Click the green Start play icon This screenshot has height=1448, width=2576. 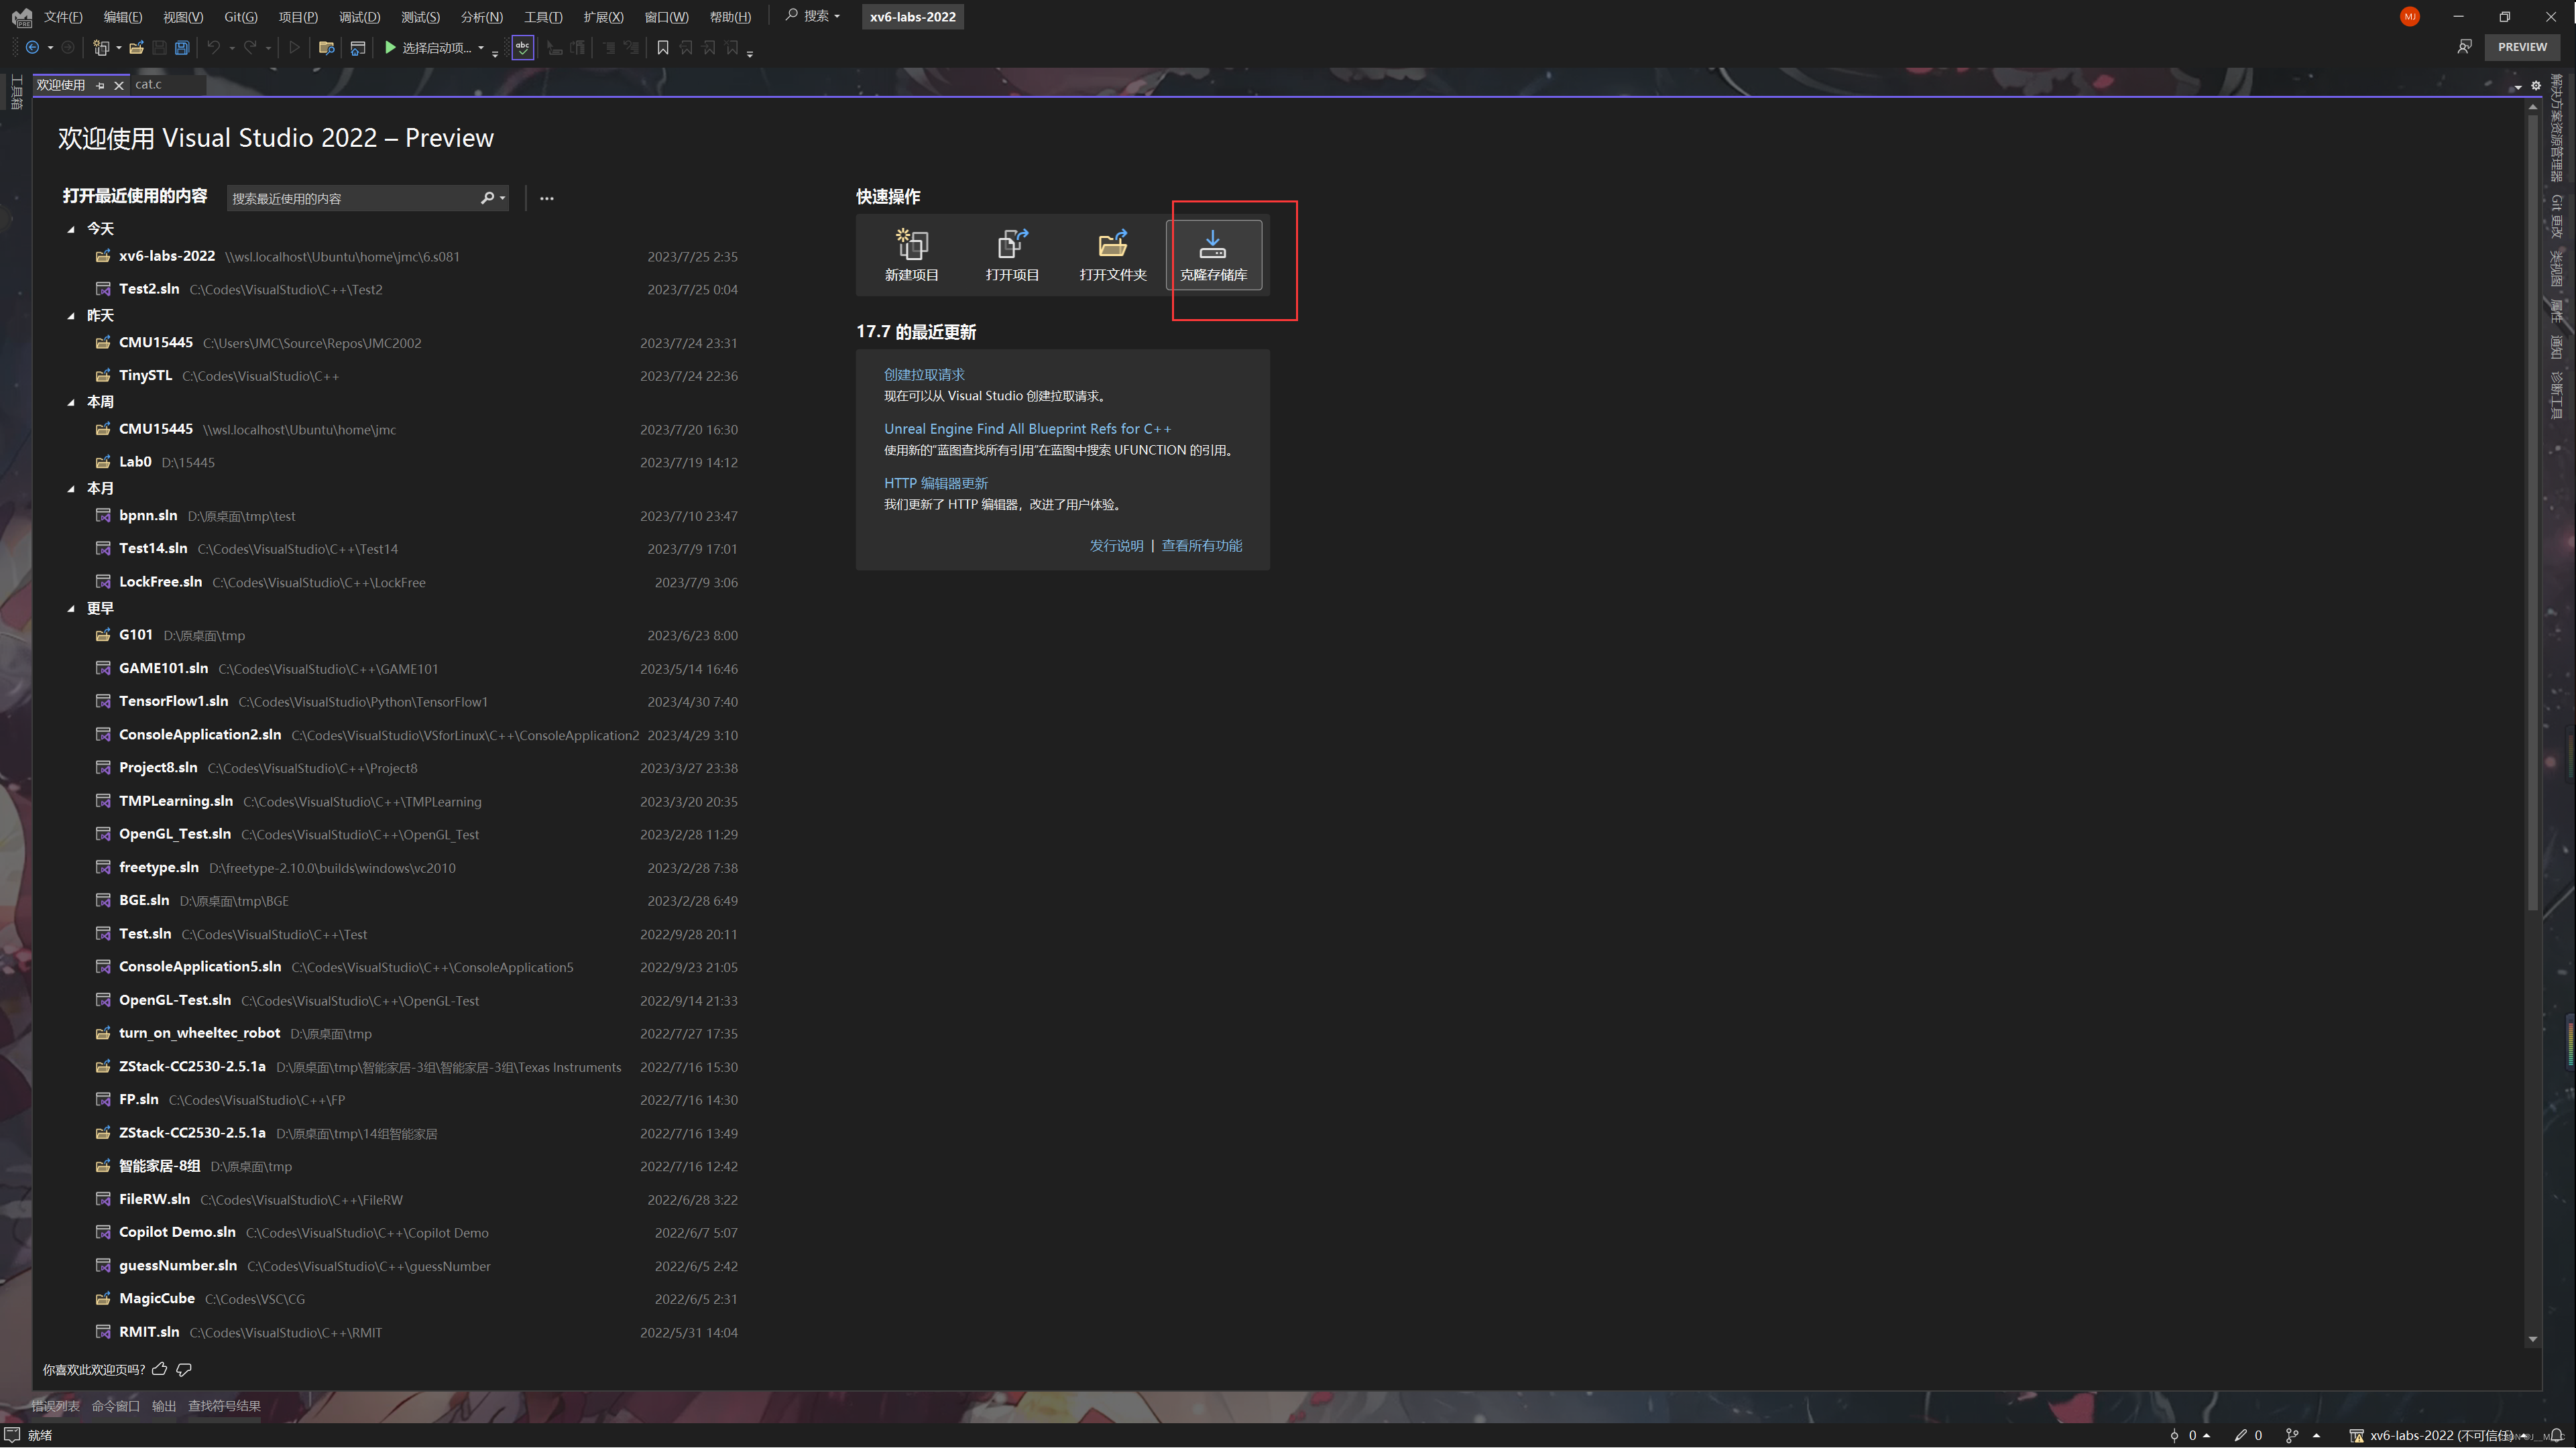[391, 47]
